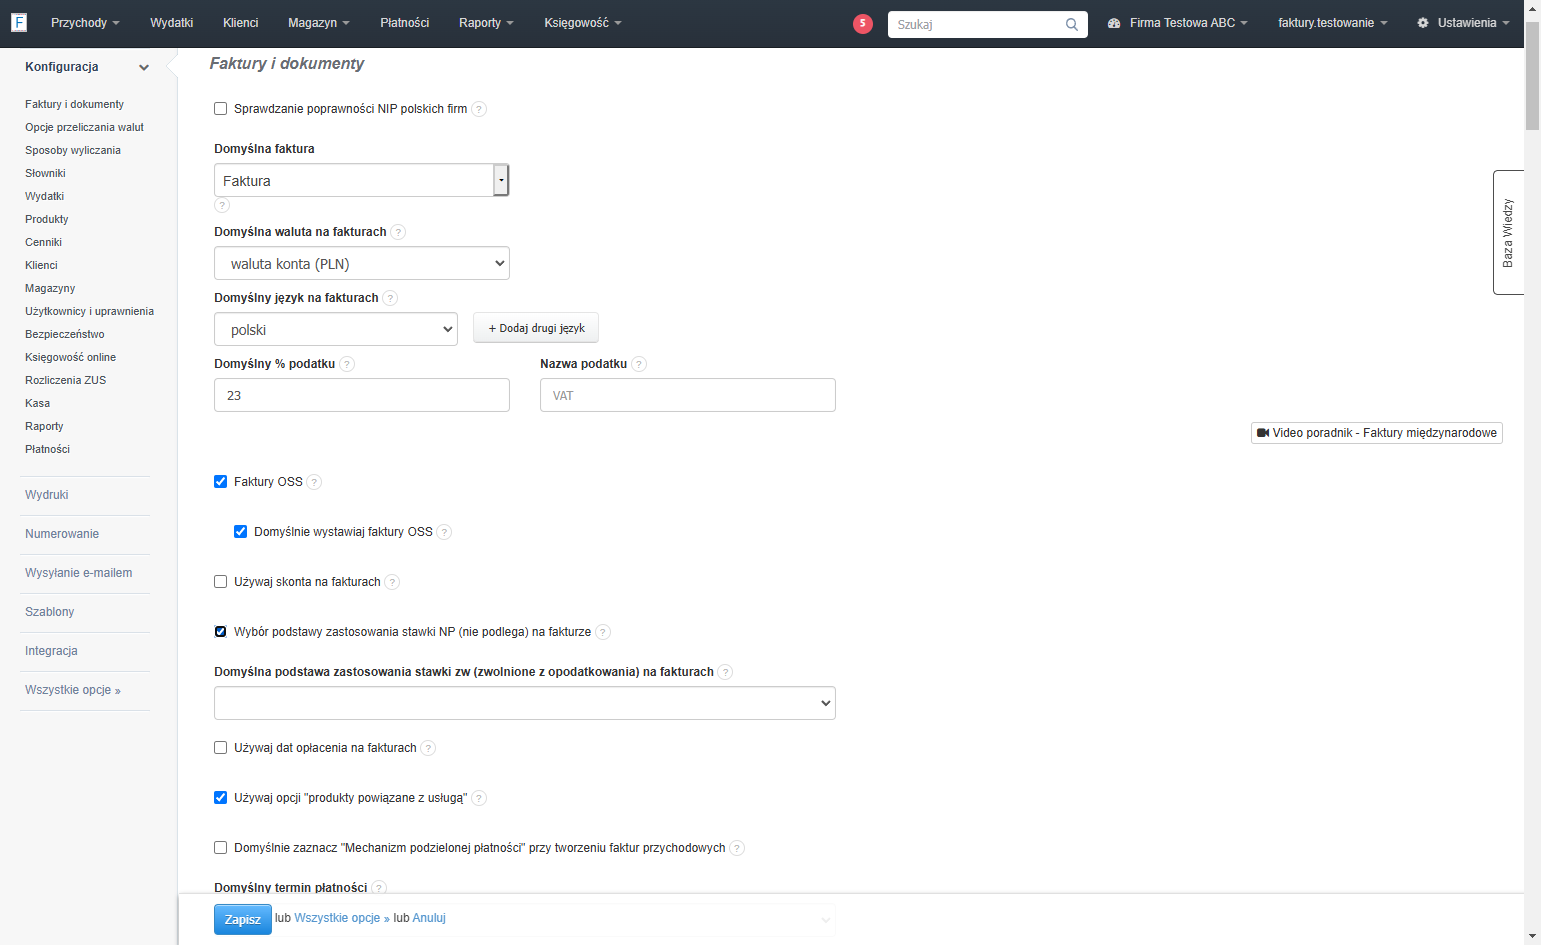This screenshot has height=945, width=1541.
Task: Collapse the Konfiguracja sidebar section
Action: pyautogui.click(x=144, y=67)
